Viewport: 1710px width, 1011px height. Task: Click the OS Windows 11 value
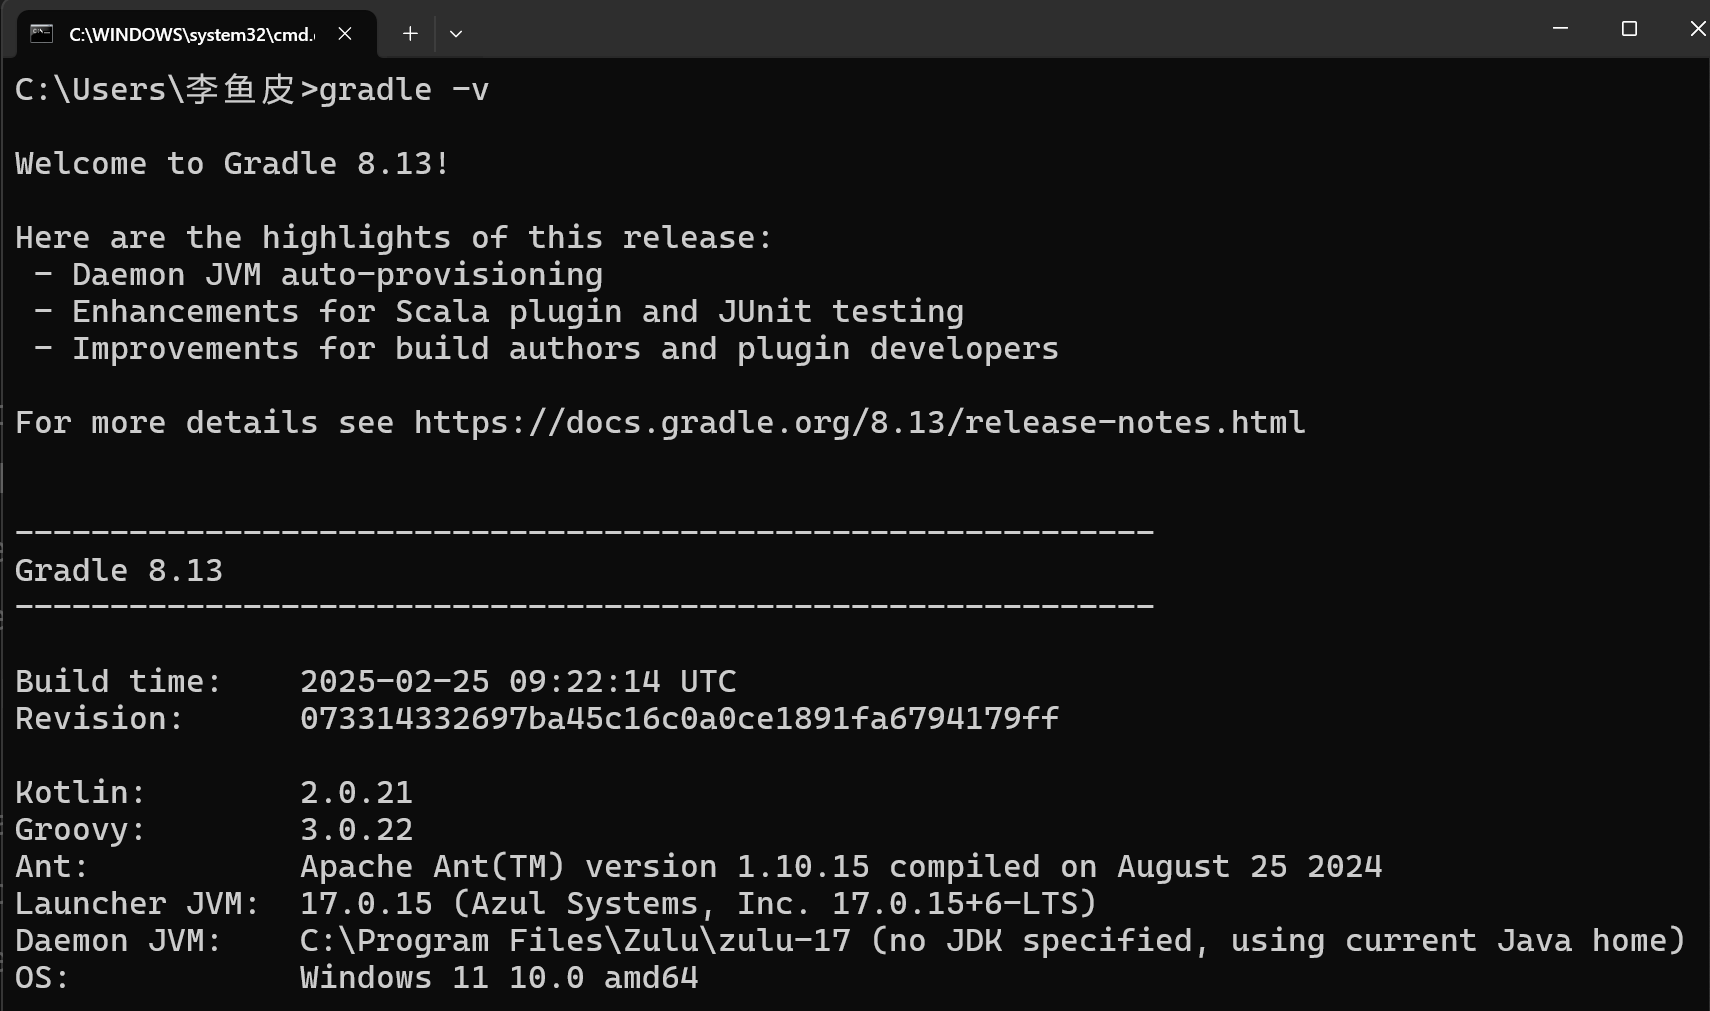coord(499,978)
